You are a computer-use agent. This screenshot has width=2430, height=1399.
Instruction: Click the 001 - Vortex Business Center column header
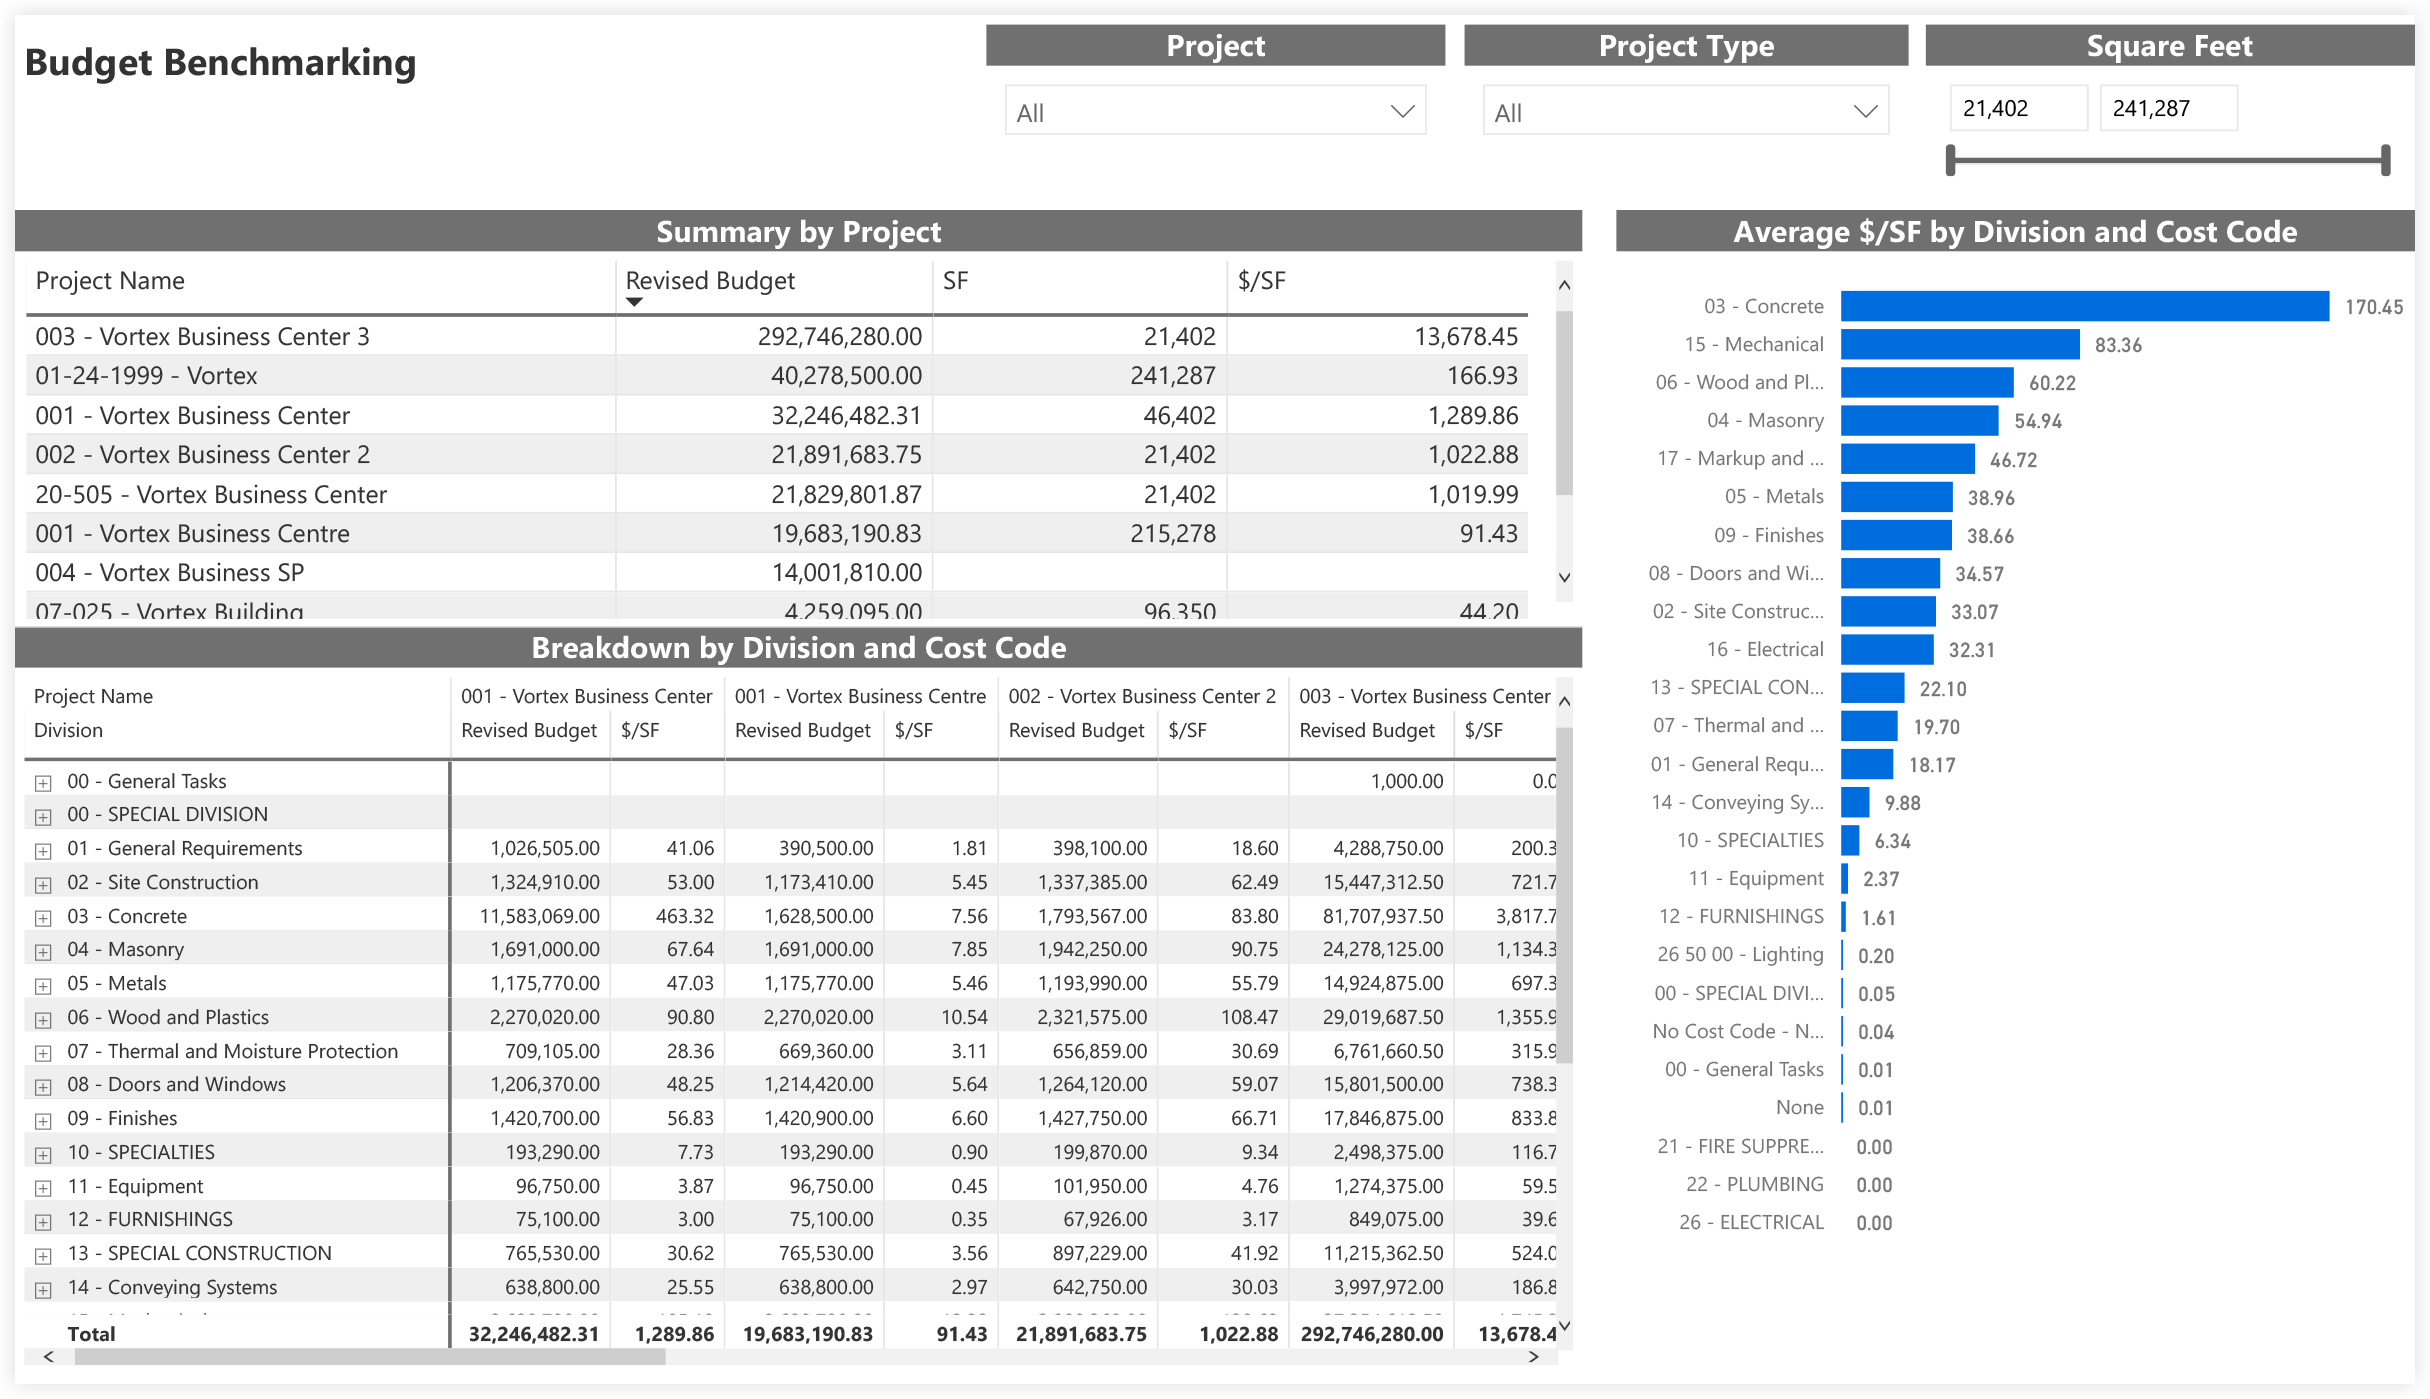pos(586,696)
